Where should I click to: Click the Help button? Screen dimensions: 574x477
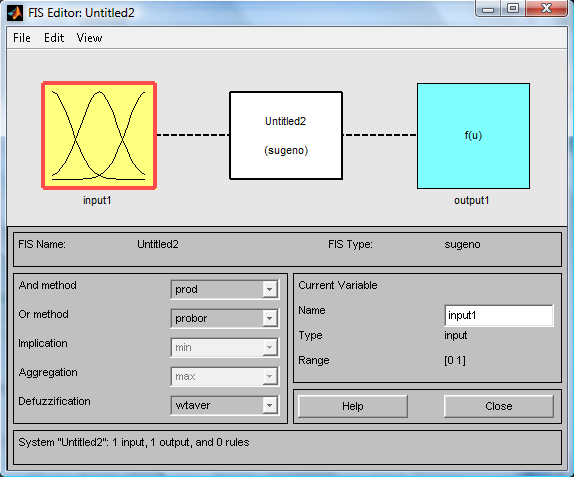tap(353, 406)
